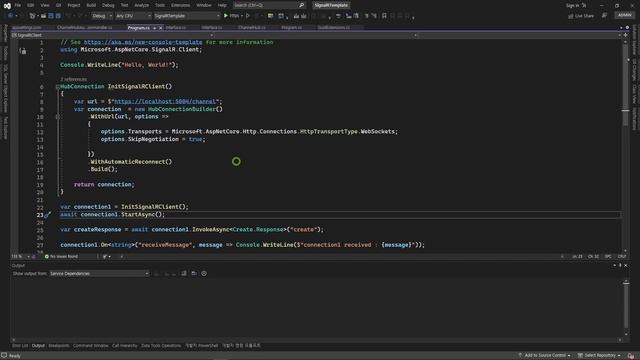The image size is (640, 360).
Task: Click the Visual Studio logo icon
Action: [x=7, y=6]
